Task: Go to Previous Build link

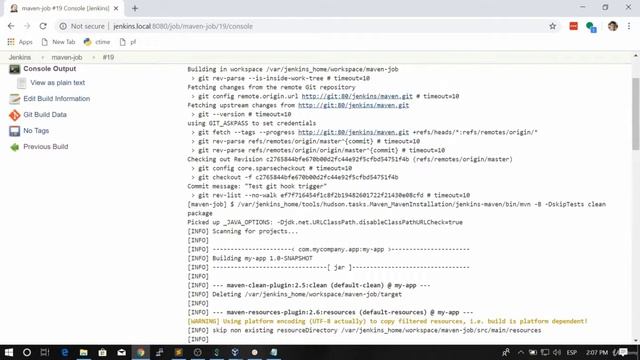Action: [46, 147]
